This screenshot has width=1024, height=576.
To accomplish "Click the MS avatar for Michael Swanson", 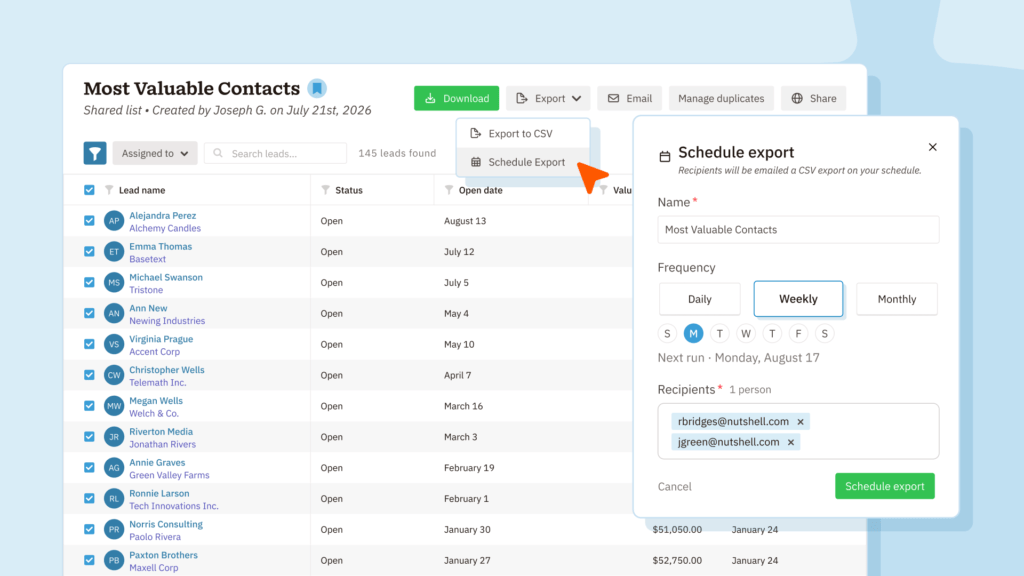I will click(114, 283).
